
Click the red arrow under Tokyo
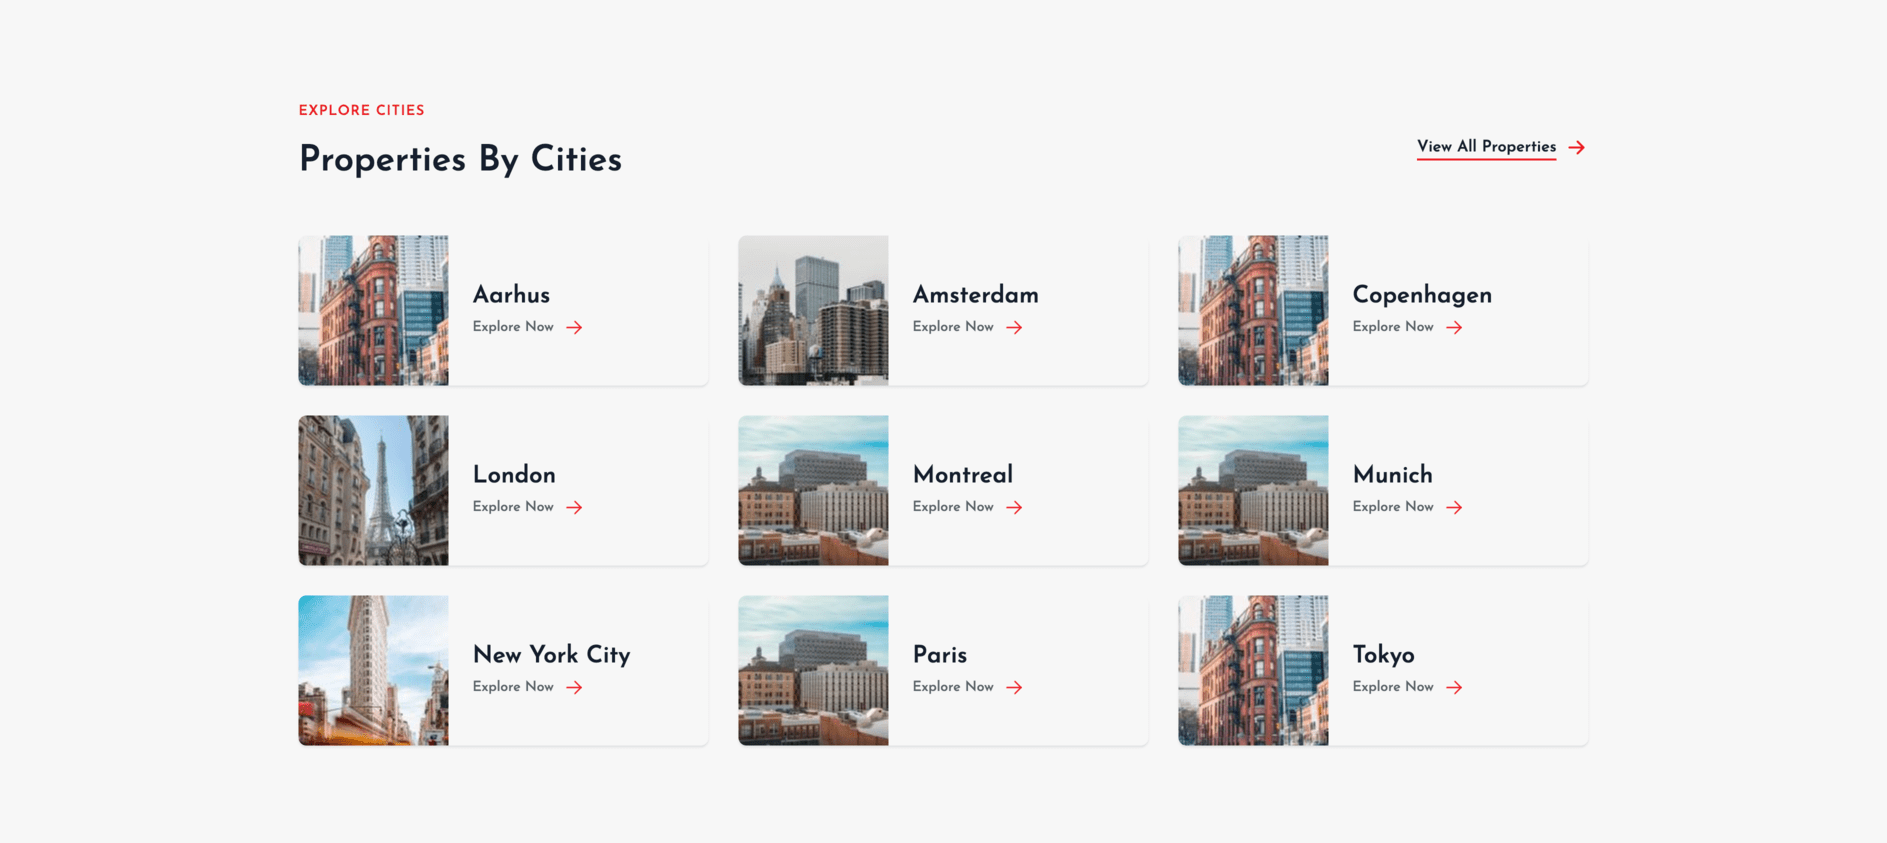point(1454,687)
